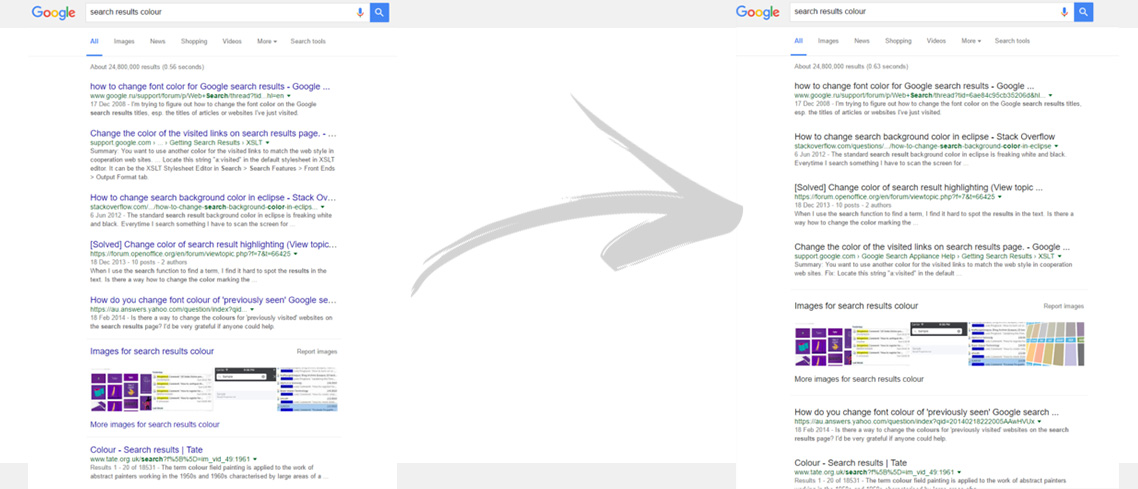
Task: Open blue 'Change the color of visited links' result
Action: tap(213, 133)
